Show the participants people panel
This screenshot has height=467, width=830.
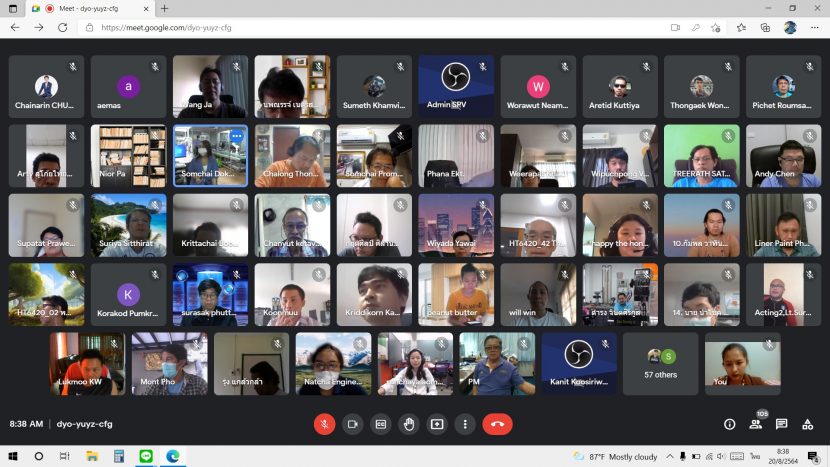tap(755, 424)
